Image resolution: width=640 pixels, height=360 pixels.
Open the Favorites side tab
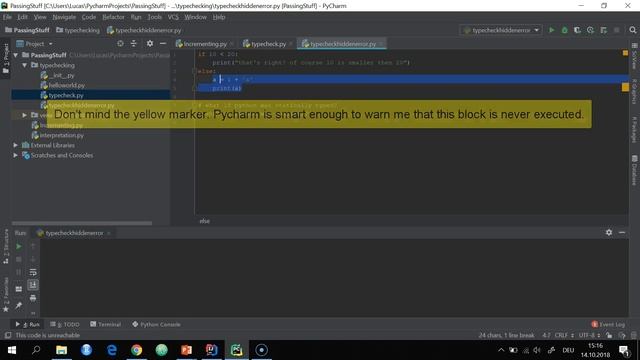pyautogui.click(x=6, y=295)
